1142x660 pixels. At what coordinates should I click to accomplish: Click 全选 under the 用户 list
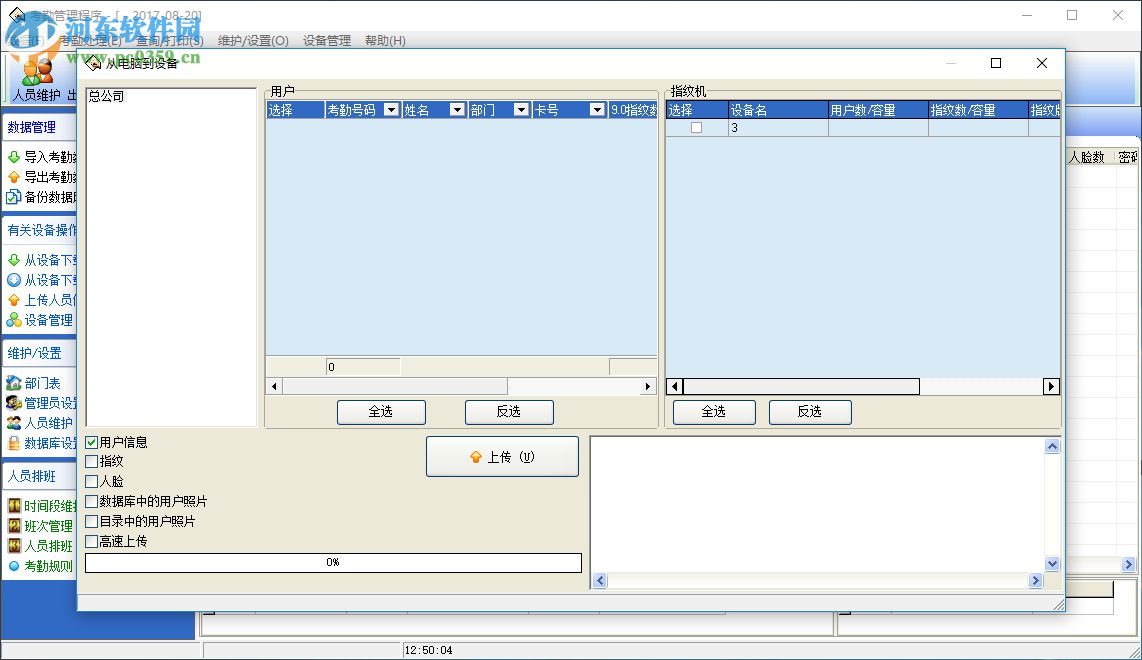[x=381, y=412]
